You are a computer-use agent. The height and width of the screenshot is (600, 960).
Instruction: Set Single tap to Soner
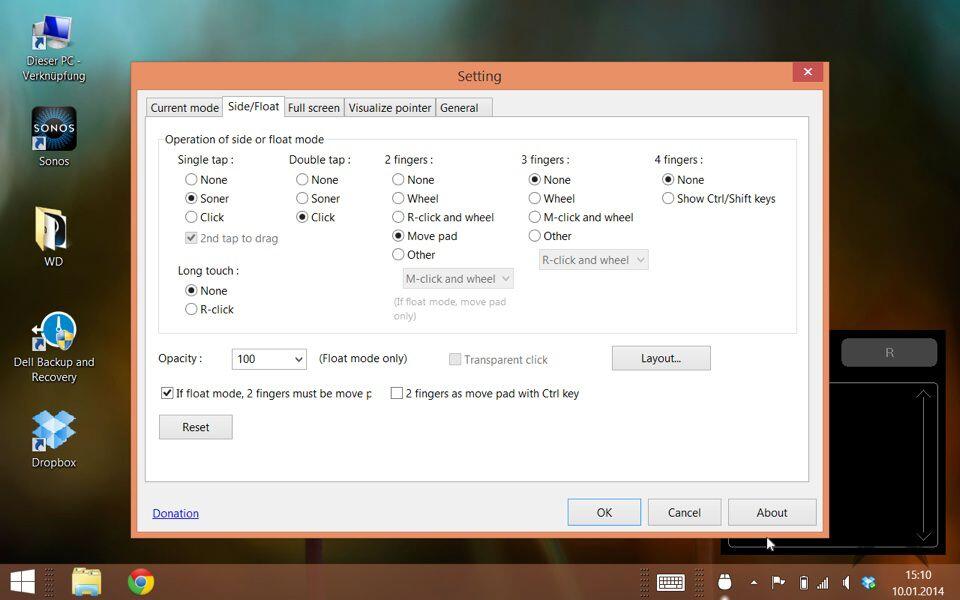click(207, 198)
